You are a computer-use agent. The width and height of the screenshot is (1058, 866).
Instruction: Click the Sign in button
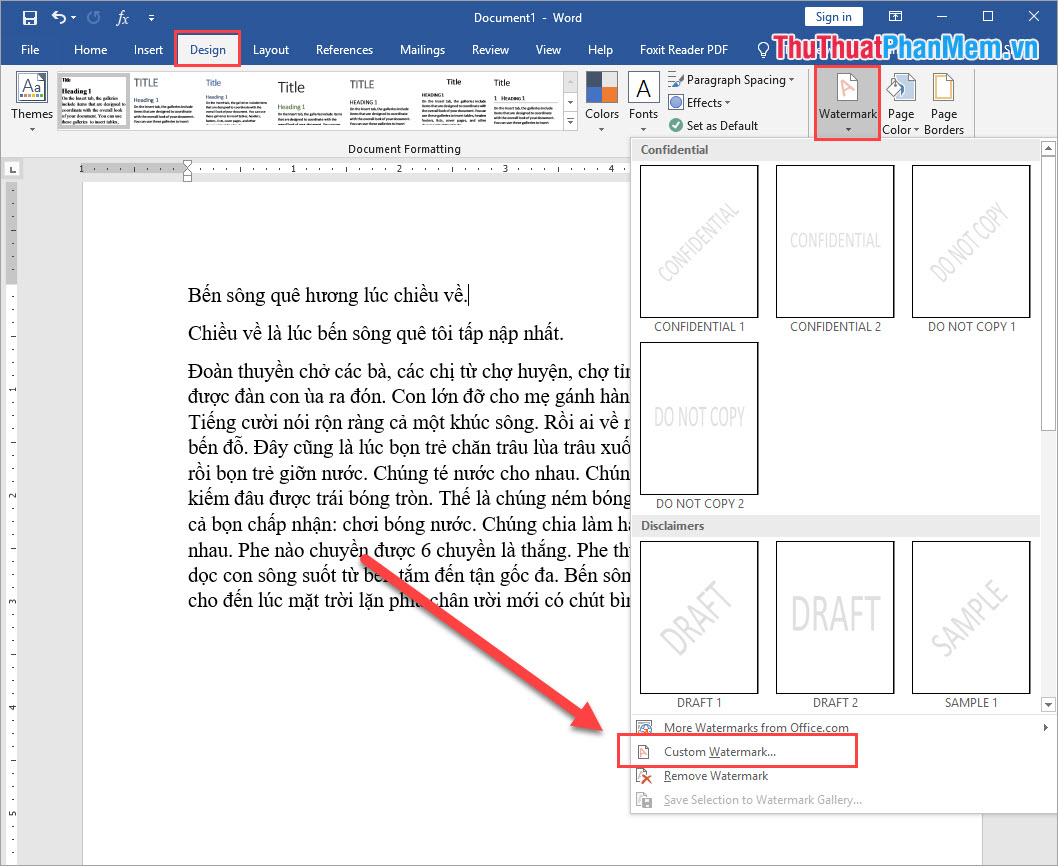coord(833,17)
